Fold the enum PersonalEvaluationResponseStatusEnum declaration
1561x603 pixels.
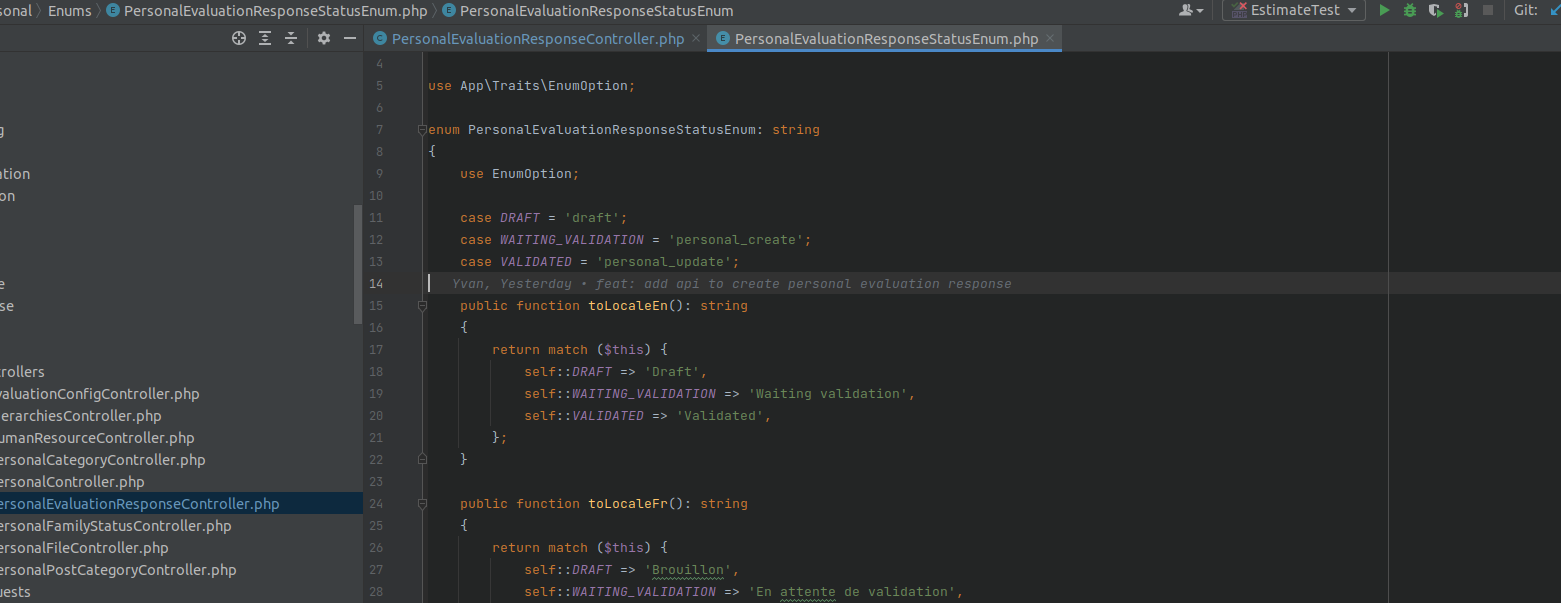[422, 129]
